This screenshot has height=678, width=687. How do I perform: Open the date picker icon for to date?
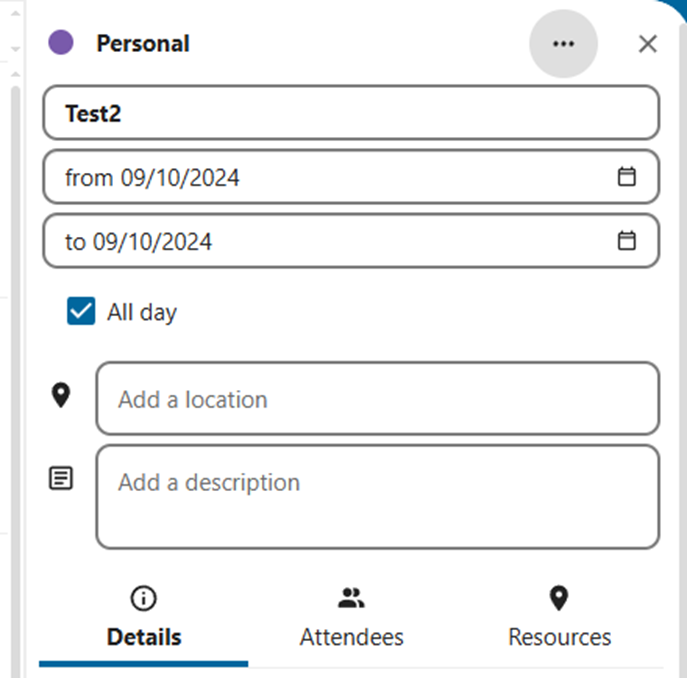tap(627, 241)
